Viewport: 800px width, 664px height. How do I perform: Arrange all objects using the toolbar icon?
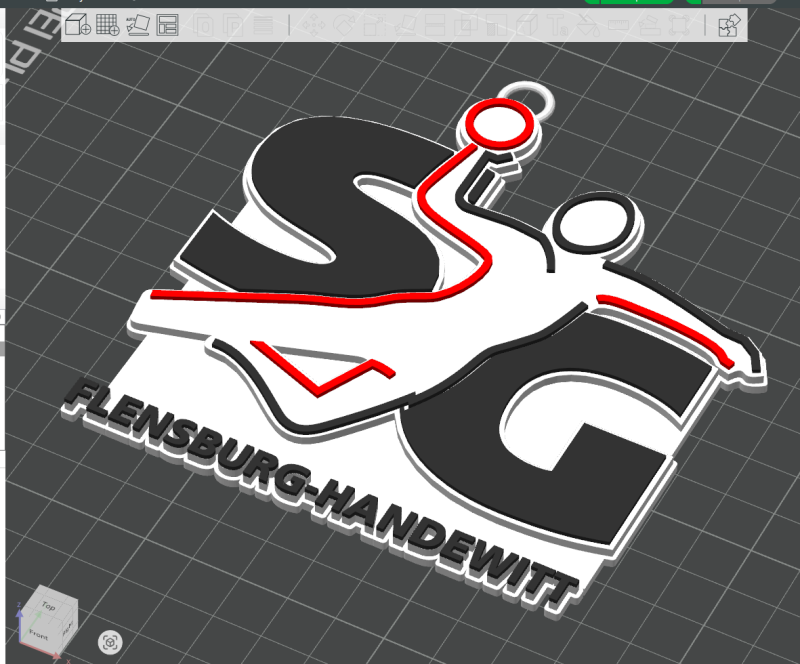point(168,25)
